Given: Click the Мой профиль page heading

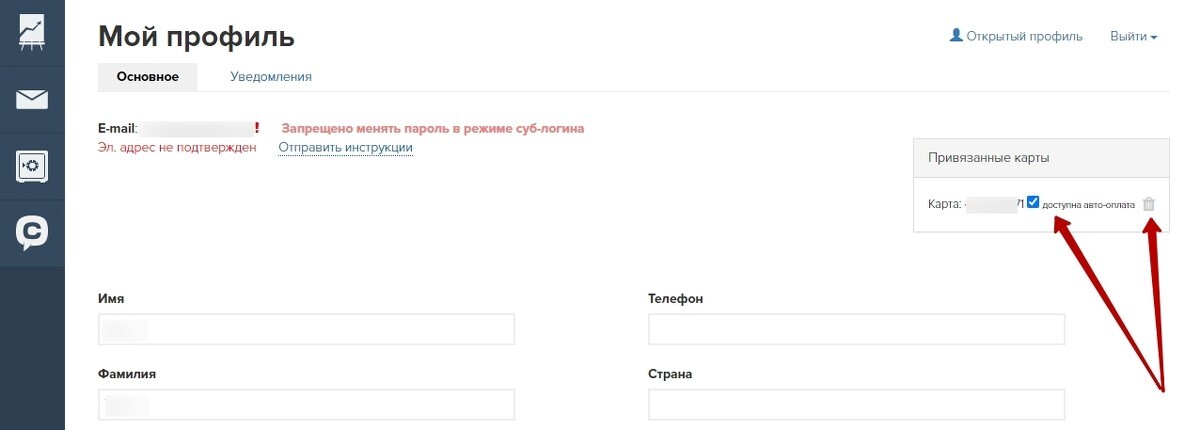Looking at the screenshot, I should [196, 37].
